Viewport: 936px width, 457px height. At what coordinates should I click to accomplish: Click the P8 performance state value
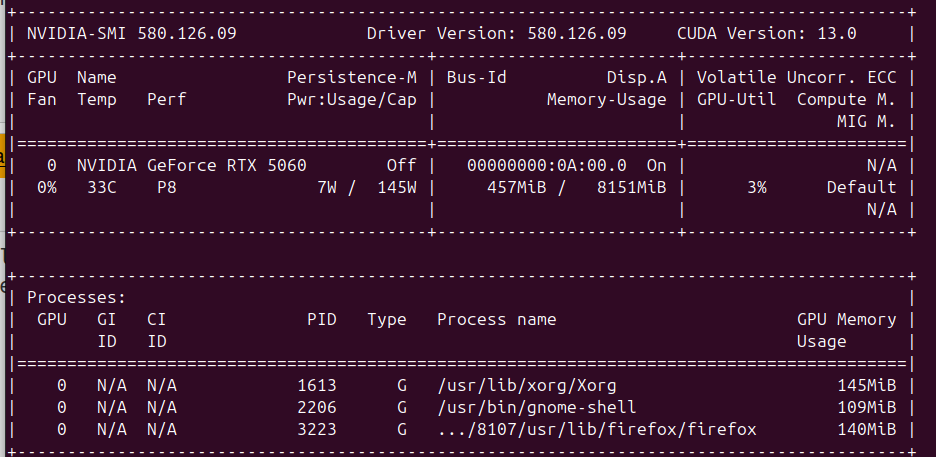pos(166,187)
